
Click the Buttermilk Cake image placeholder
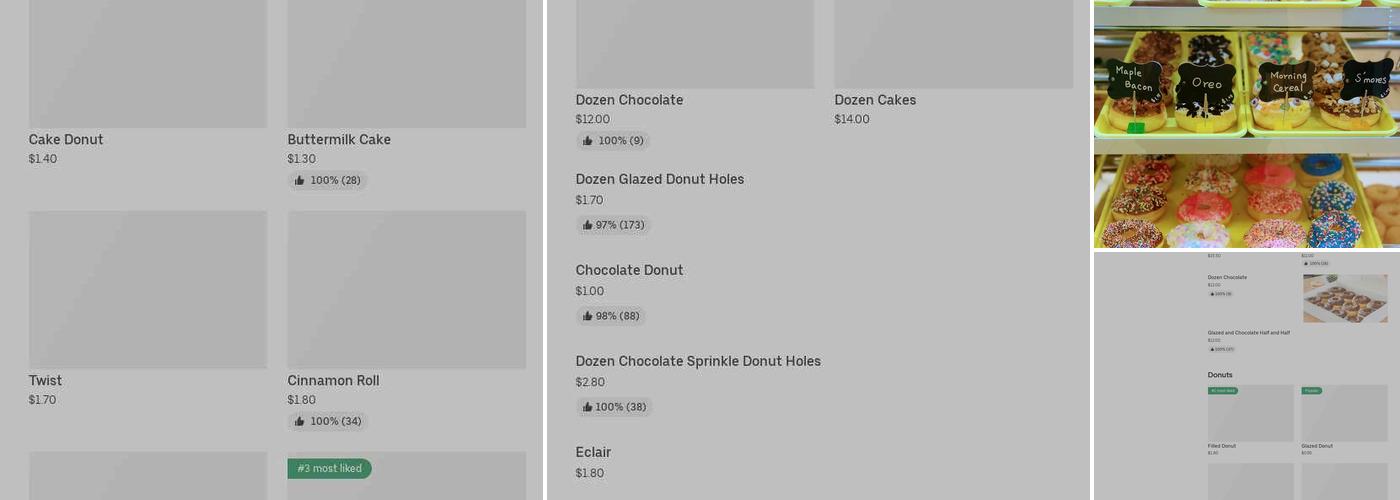(x=406, y=62)
